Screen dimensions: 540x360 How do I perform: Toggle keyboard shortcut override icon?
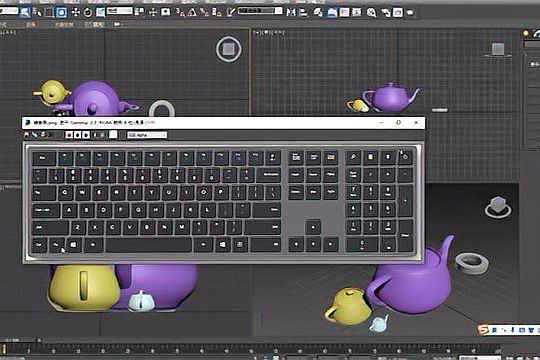pyautogui.click(x=166, y=12)
